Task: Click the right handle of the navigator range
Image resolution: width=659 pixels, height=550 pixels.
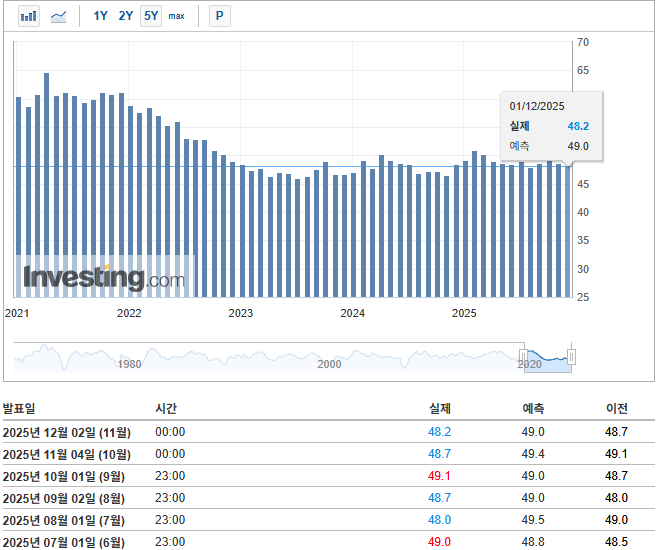Action: (572, 356)
